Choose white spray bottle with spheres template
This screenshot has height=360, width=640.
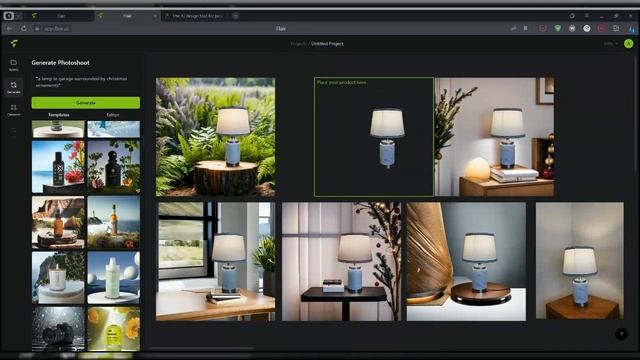click(113, 278)
